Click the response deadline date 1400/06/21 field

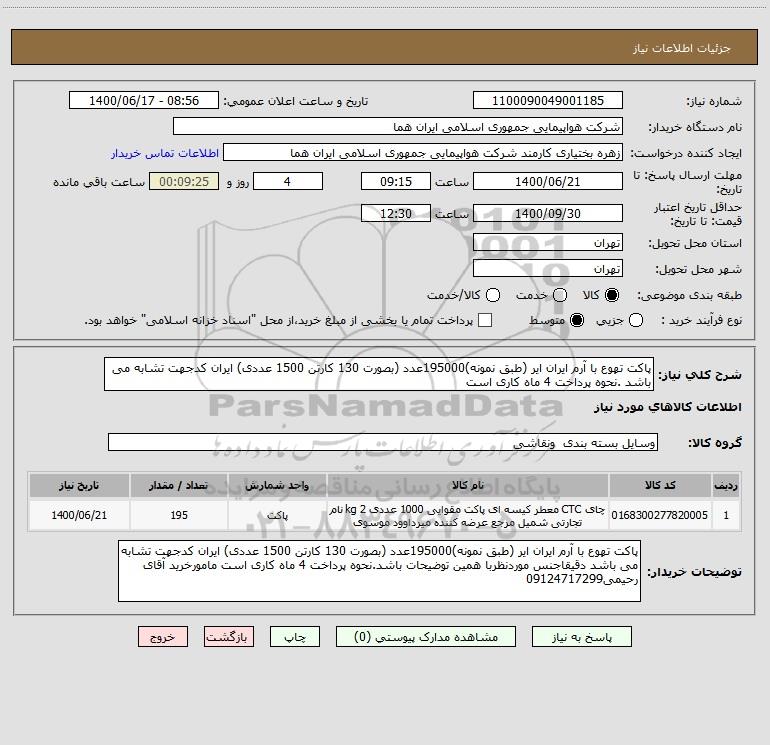coord(548,181)
